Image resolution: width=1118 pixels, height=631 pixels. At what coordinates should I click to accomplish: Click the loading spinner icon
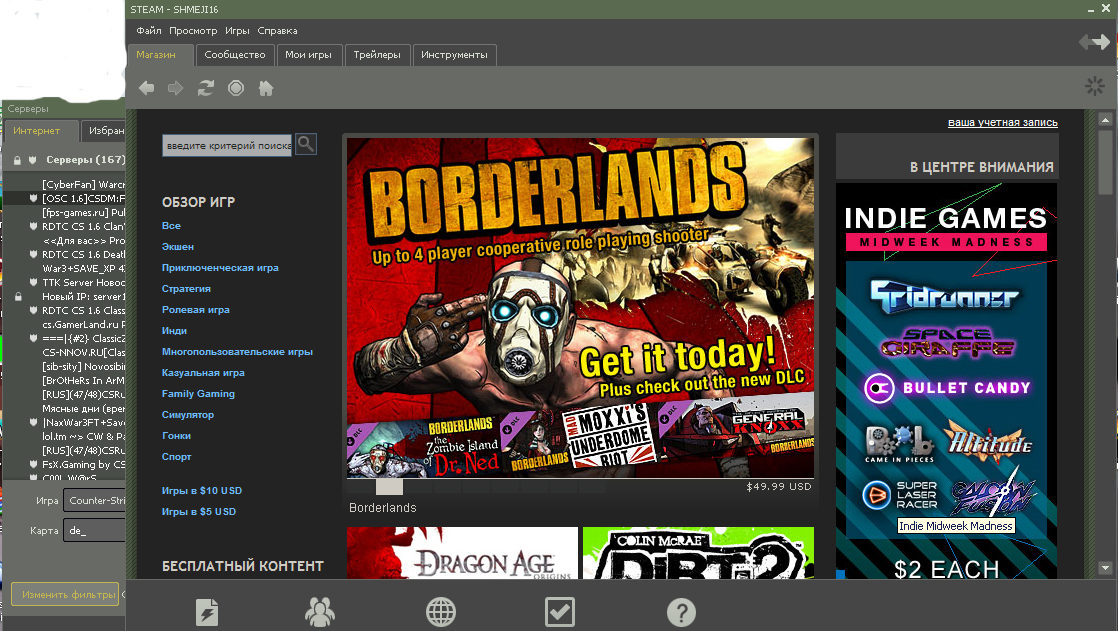pyautogui.click(x=1094, y=86)
